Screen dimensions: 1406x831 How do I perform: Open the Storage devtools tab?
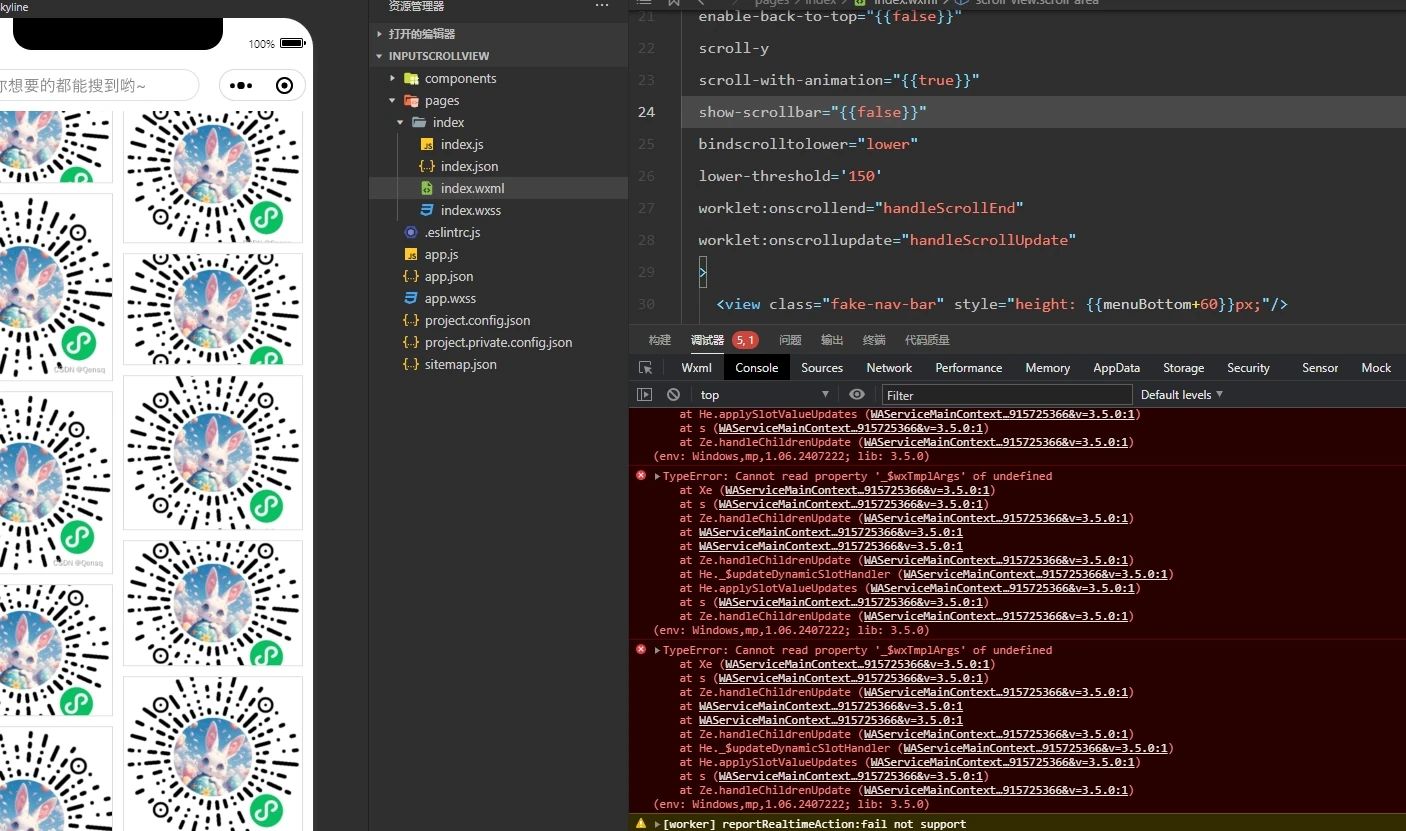pyautogui.click(x=1184, y=368)
